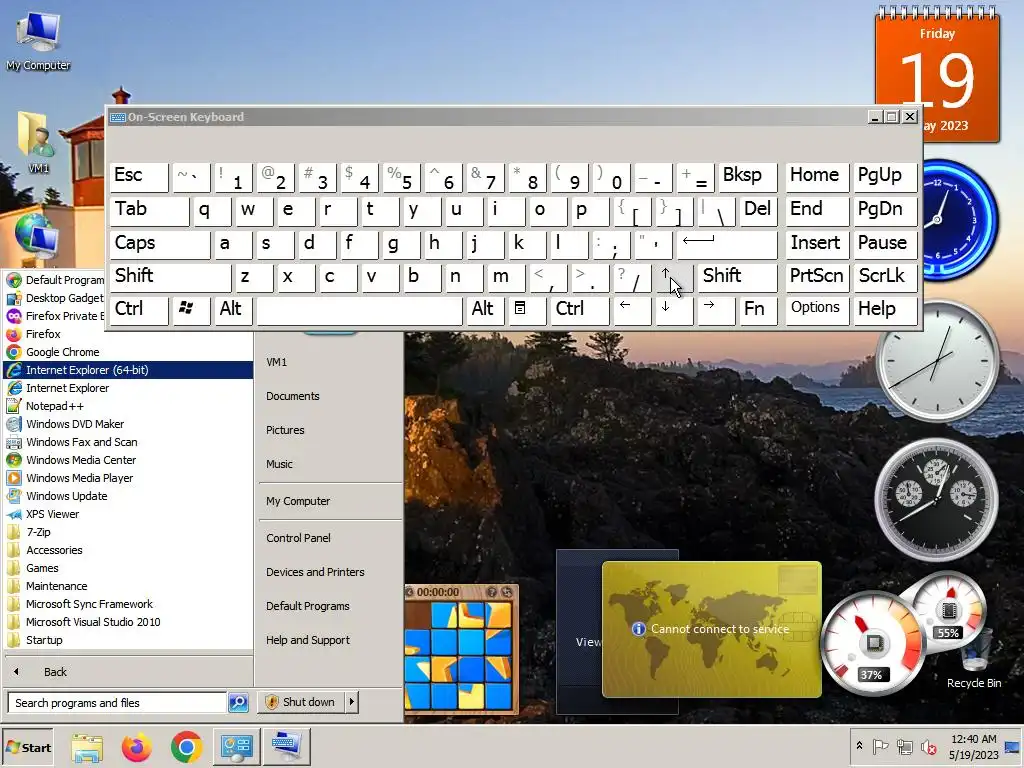Click Help key on On-Screen Keyboard
1024x768 pixels.
coord(886,310)
